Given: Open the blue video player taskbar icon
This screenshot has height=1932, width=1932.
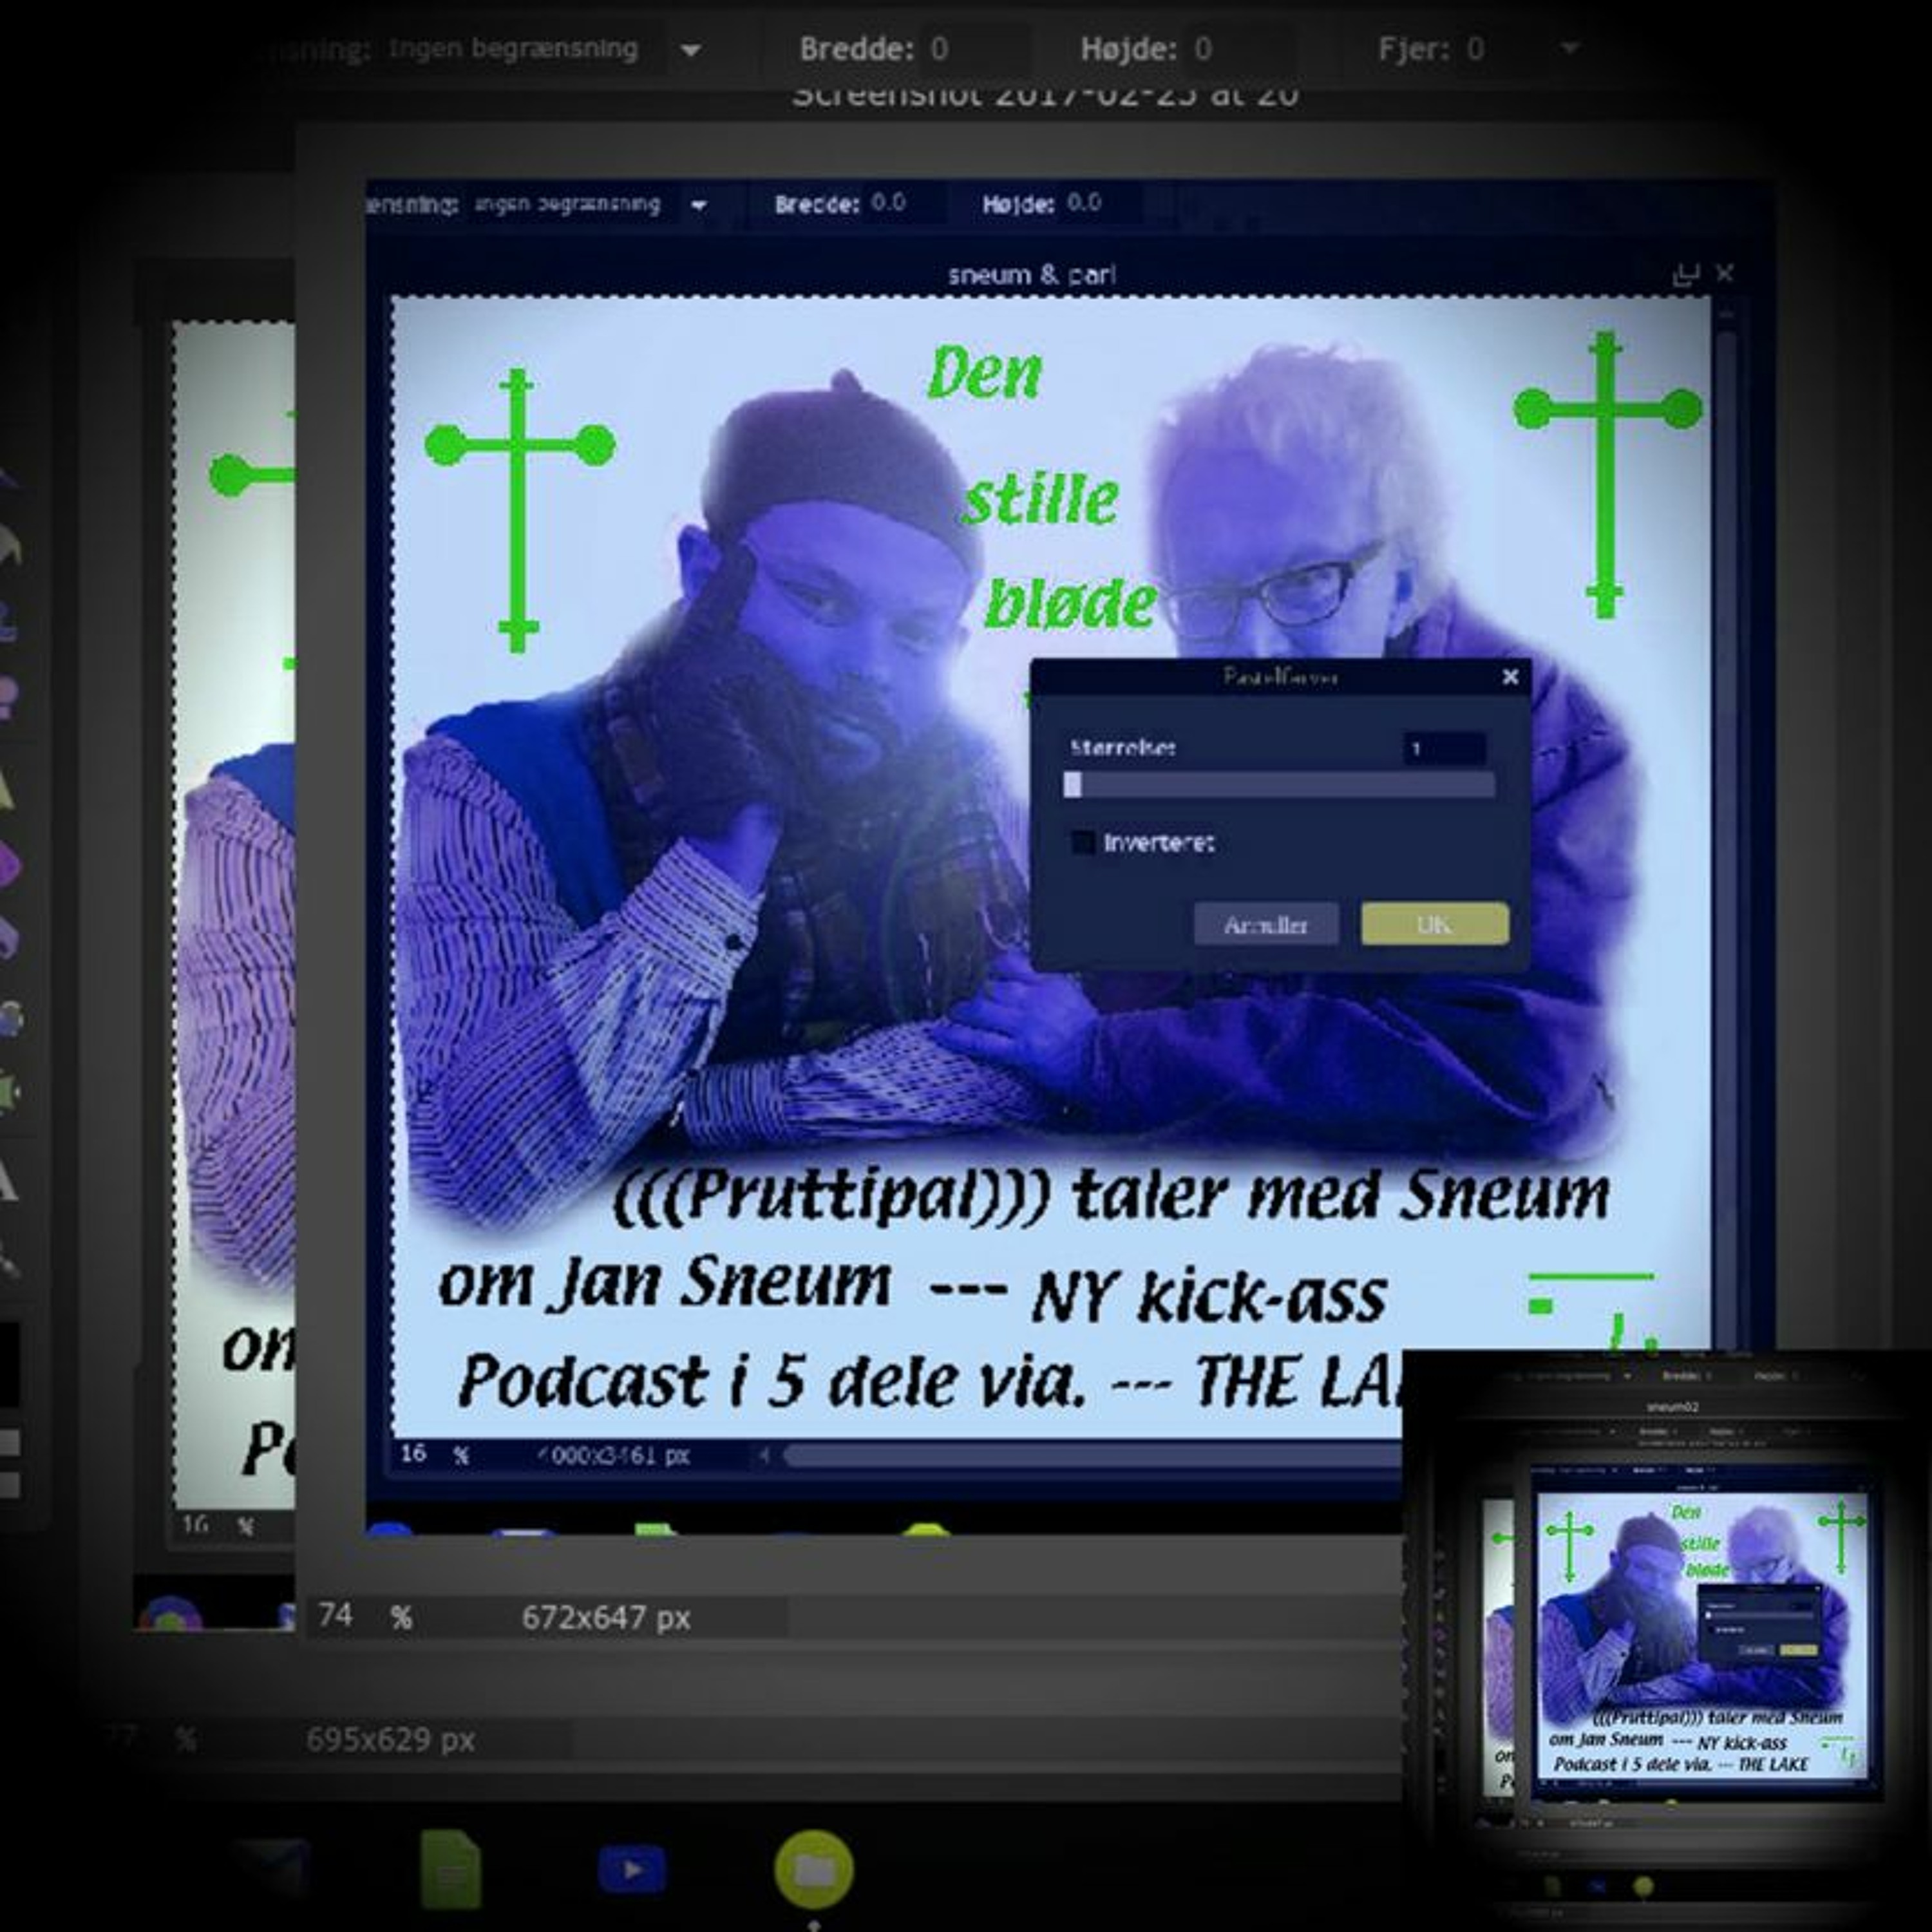Looking at the screenshot, I should 631,1869.
